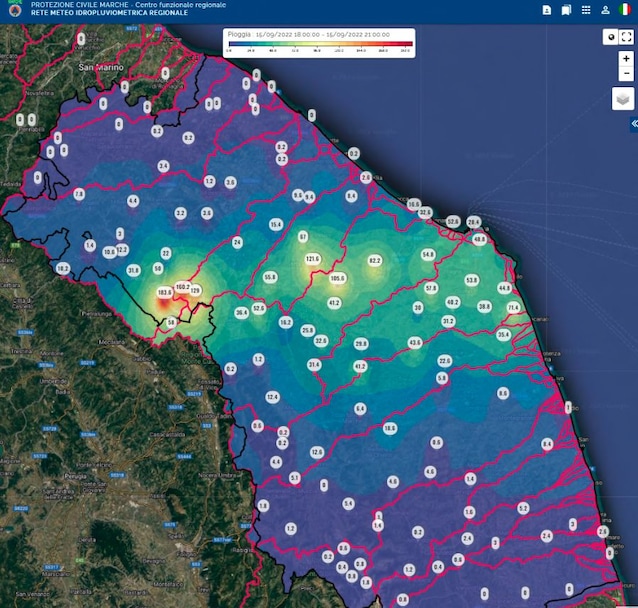This screenshot has width=638, height=608.
Task: Select the 8.6 rainfall station marker
Action: coord(503,393)
